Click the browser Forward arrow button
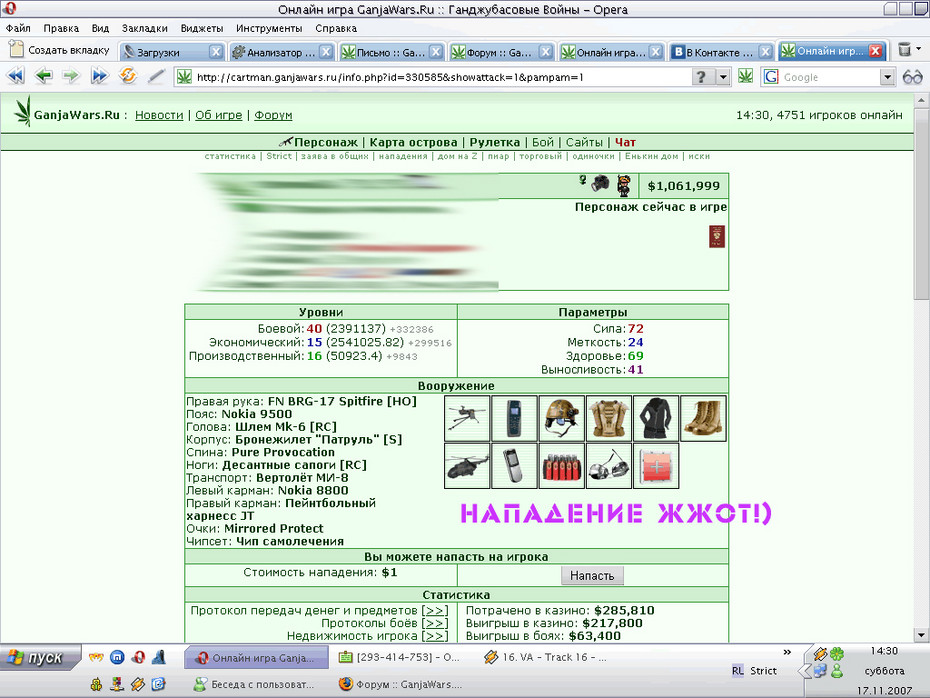This screenshot has height=698, width=930. (71, 76)
